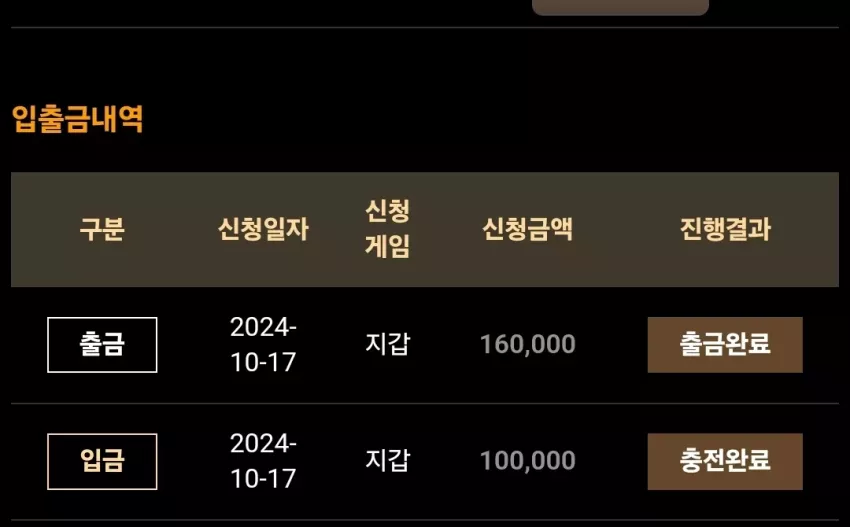Click the withdrawal row date 2024-10-17
Image resolution: width=850 pixels, height=527 pixels.
pyautogui.click(x=263, y=345)
